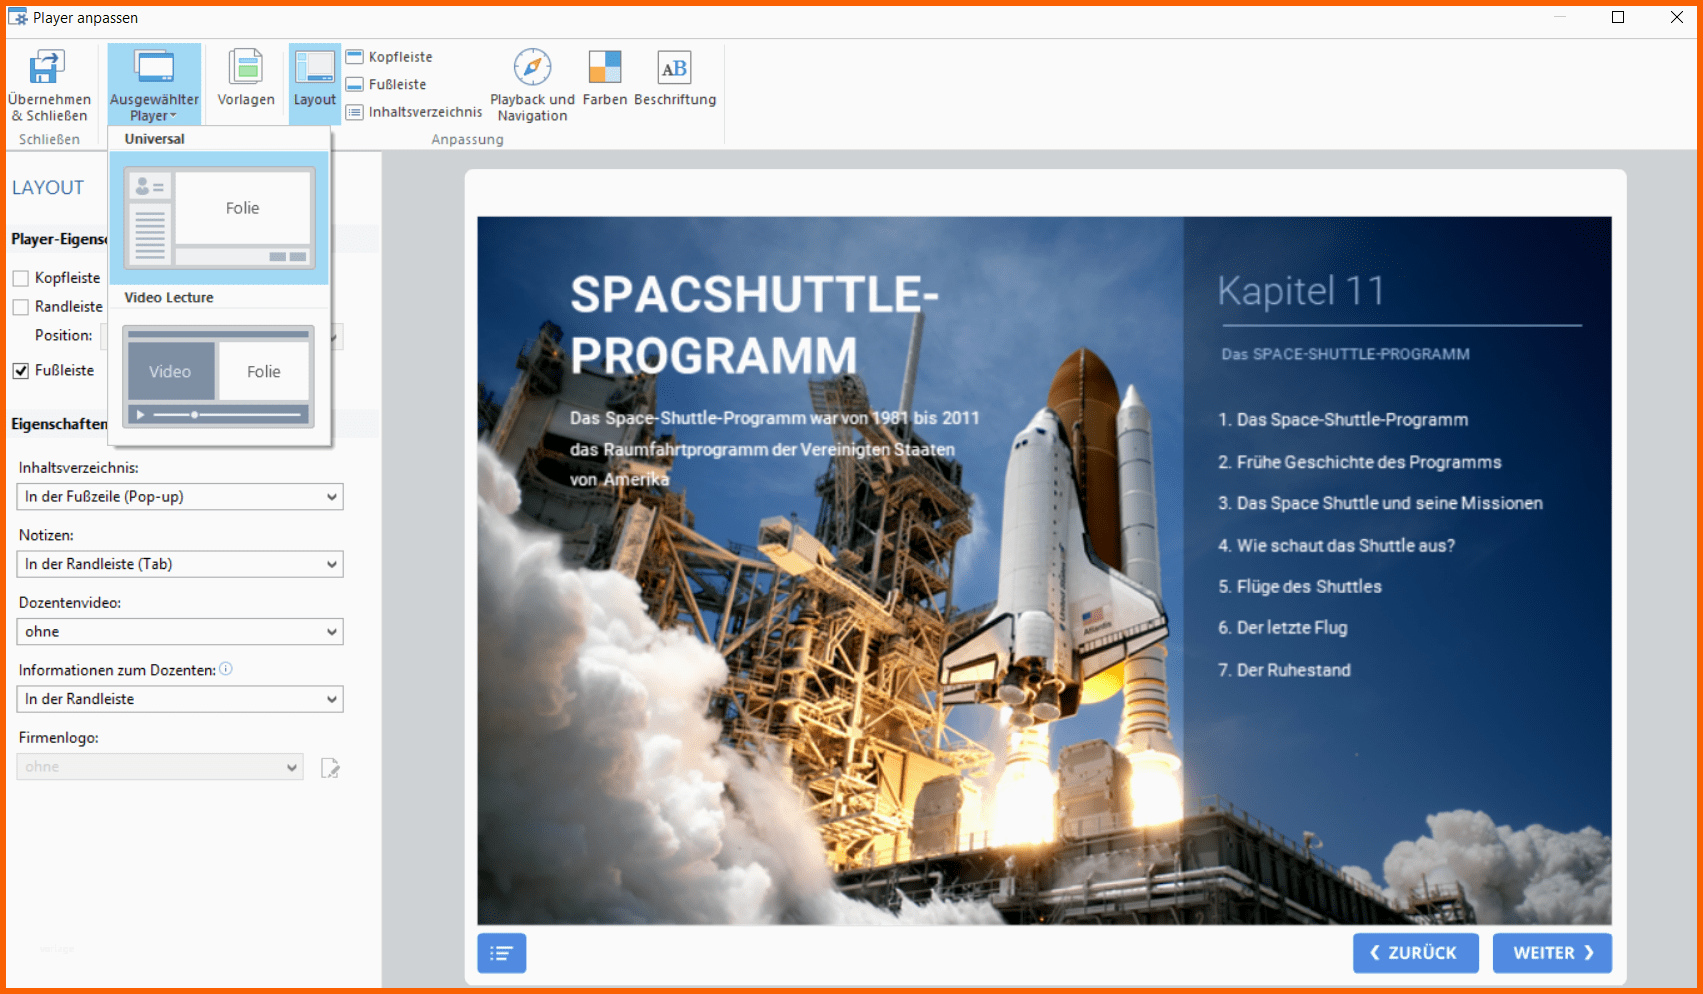Choose the Universal player layout

pyautogui.click(x=219, y=217)
